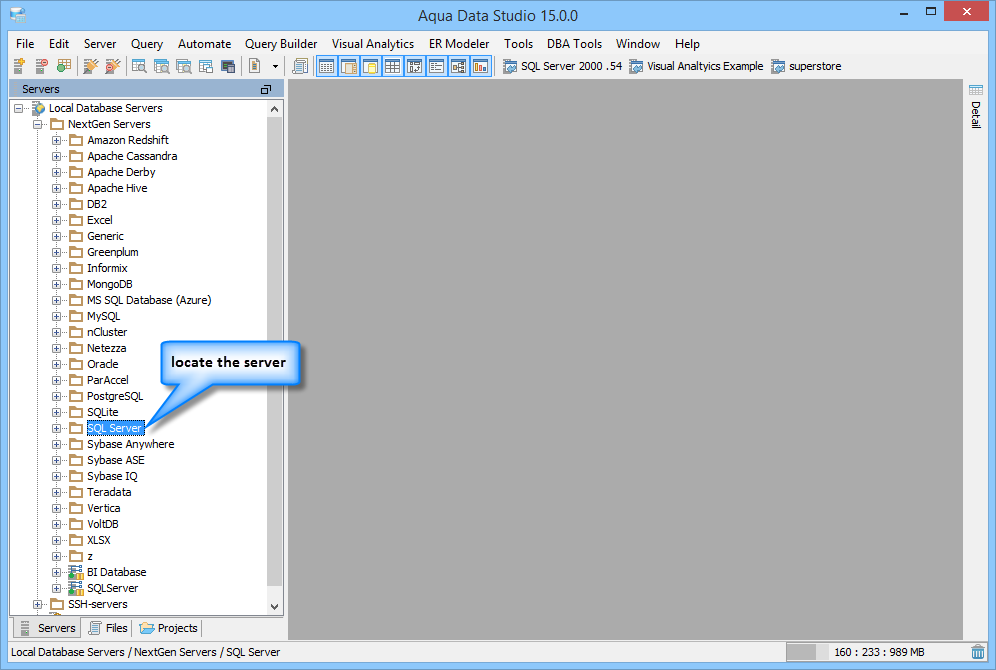
Task: Click the Detail panel grid icon
Action: (976, 90)
